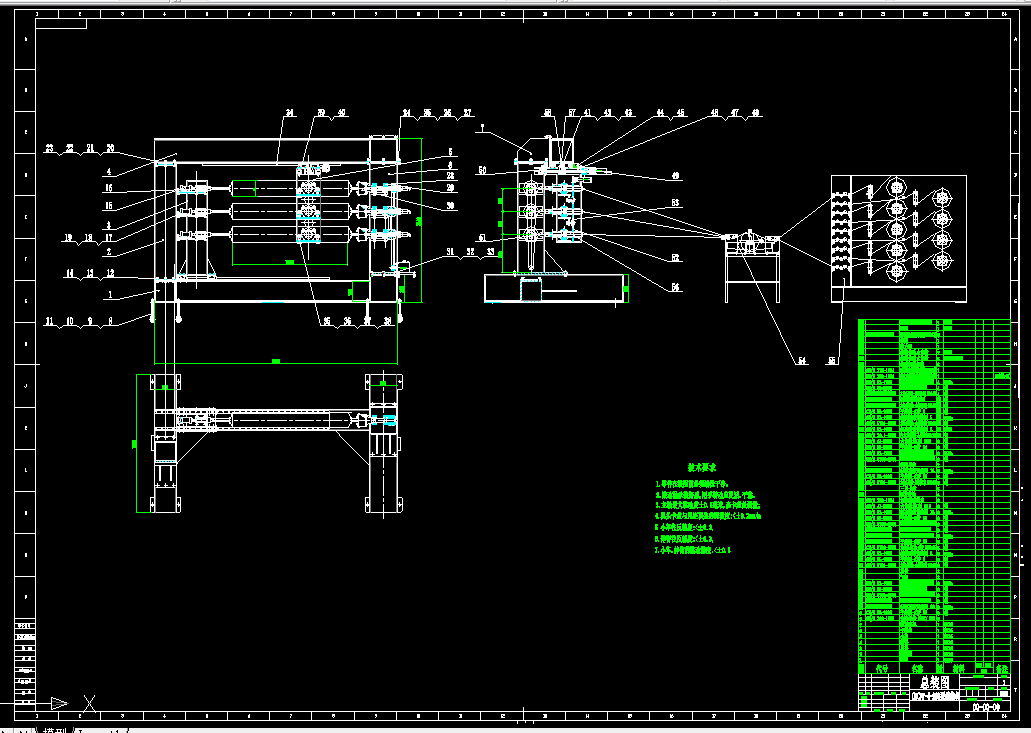Select the green 技术要求 heading

point(702,467)
